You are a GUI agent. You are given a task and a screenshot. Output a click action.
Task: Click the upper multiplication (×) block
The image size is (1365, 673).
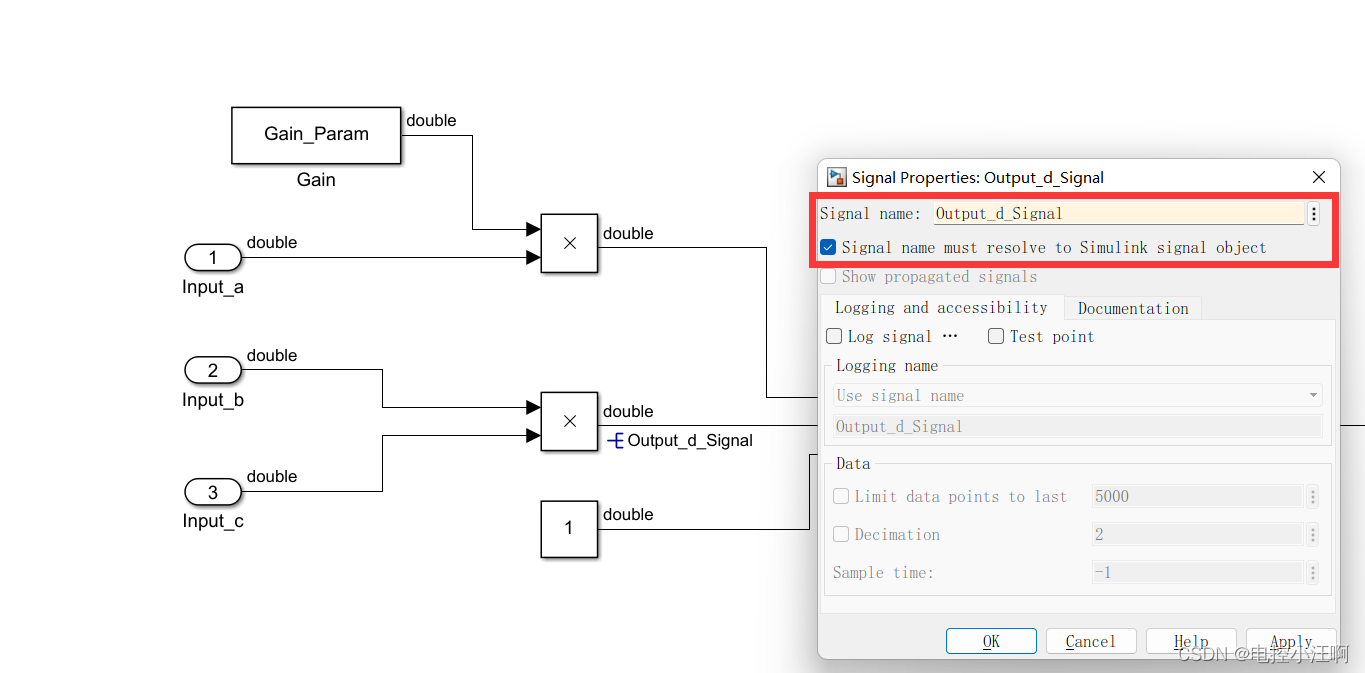(568, 243)
